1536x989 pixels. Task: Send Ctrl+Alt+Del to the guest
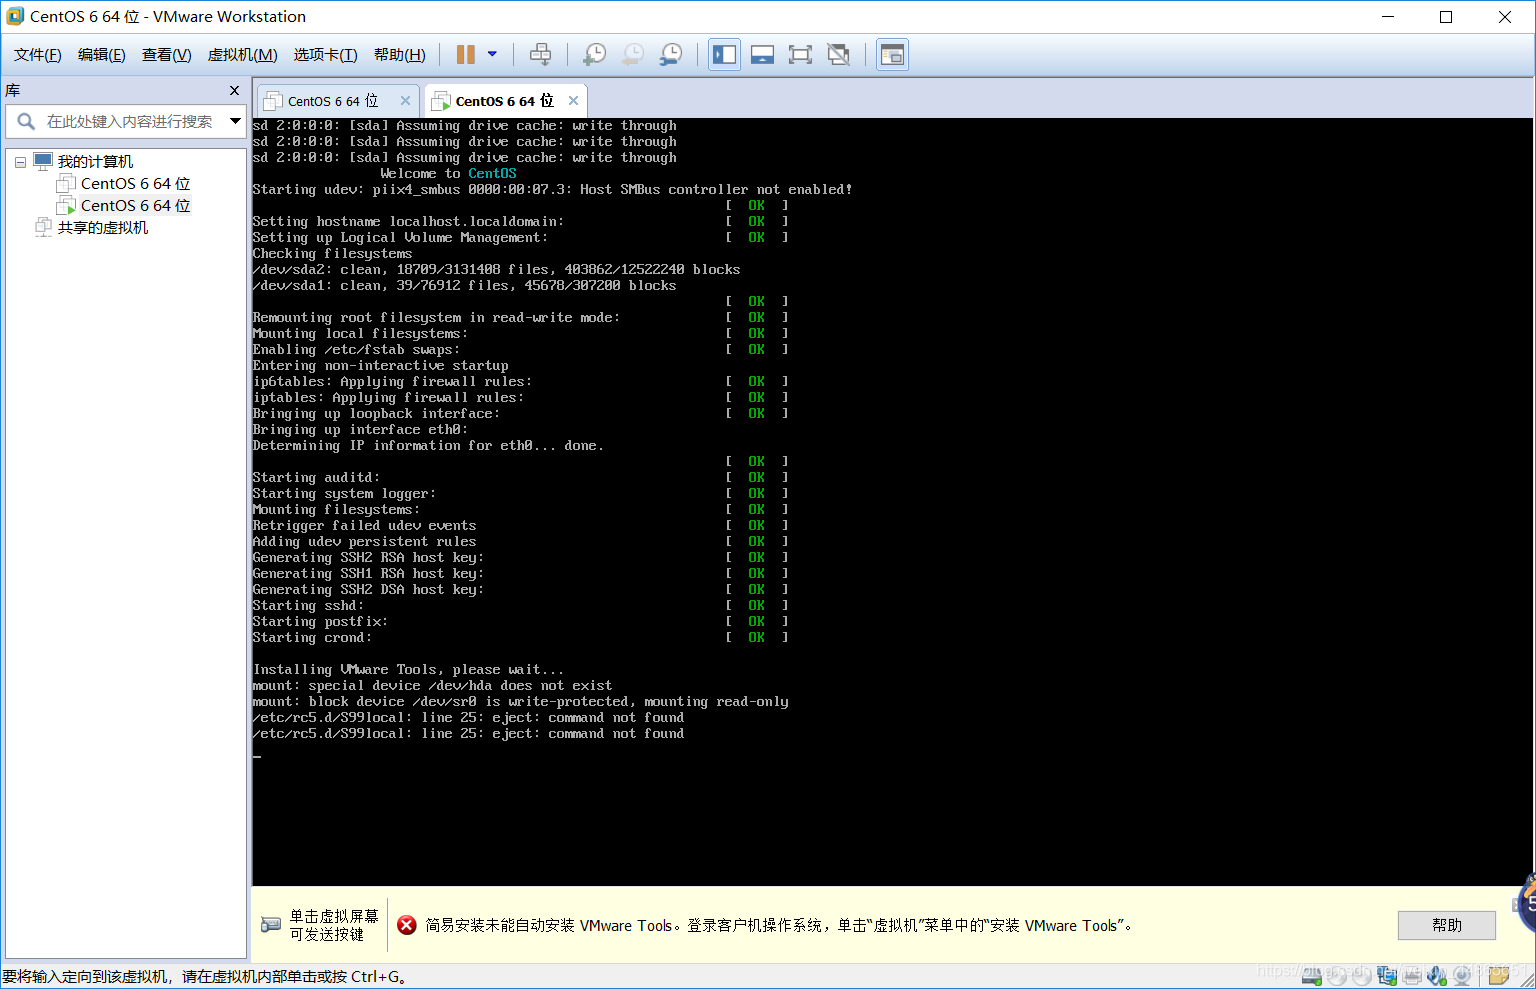[540, 54]
